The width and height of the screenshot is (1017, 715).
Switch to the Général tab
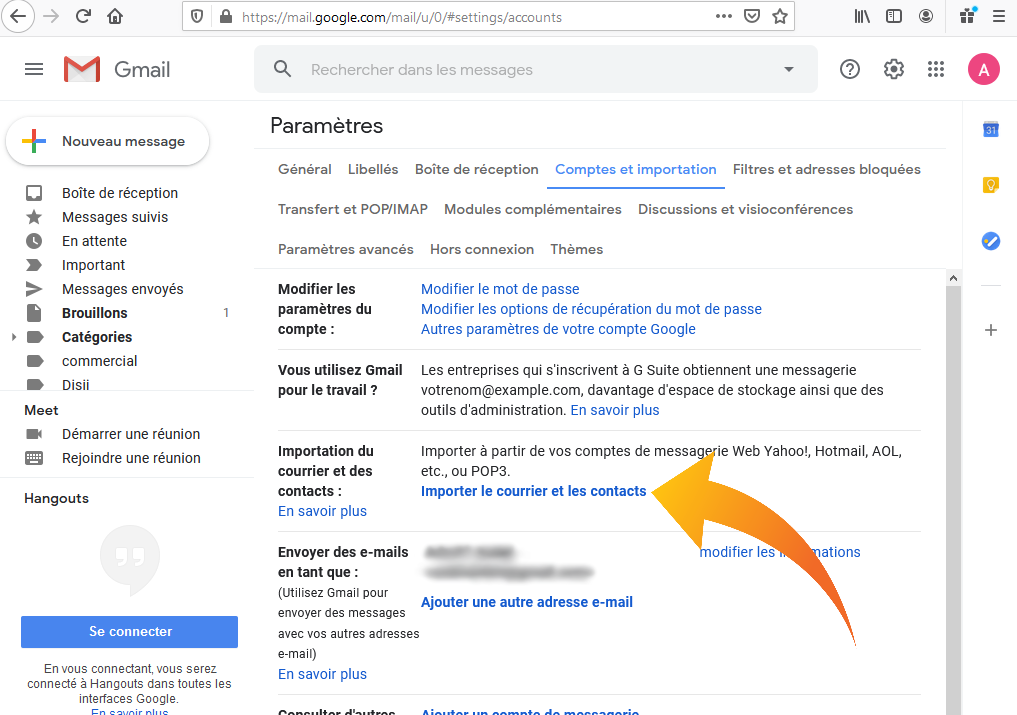tap(305, 169)
